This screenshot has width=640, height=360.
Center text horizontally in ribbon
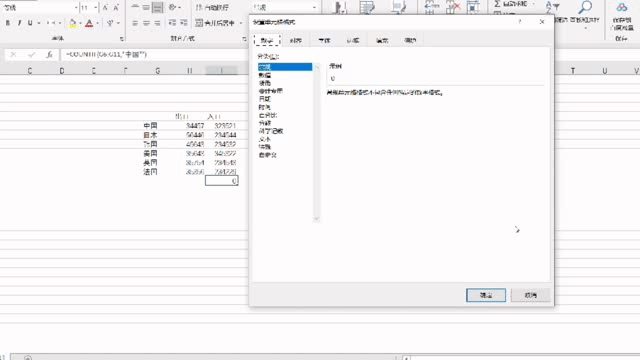click(146, 23)
